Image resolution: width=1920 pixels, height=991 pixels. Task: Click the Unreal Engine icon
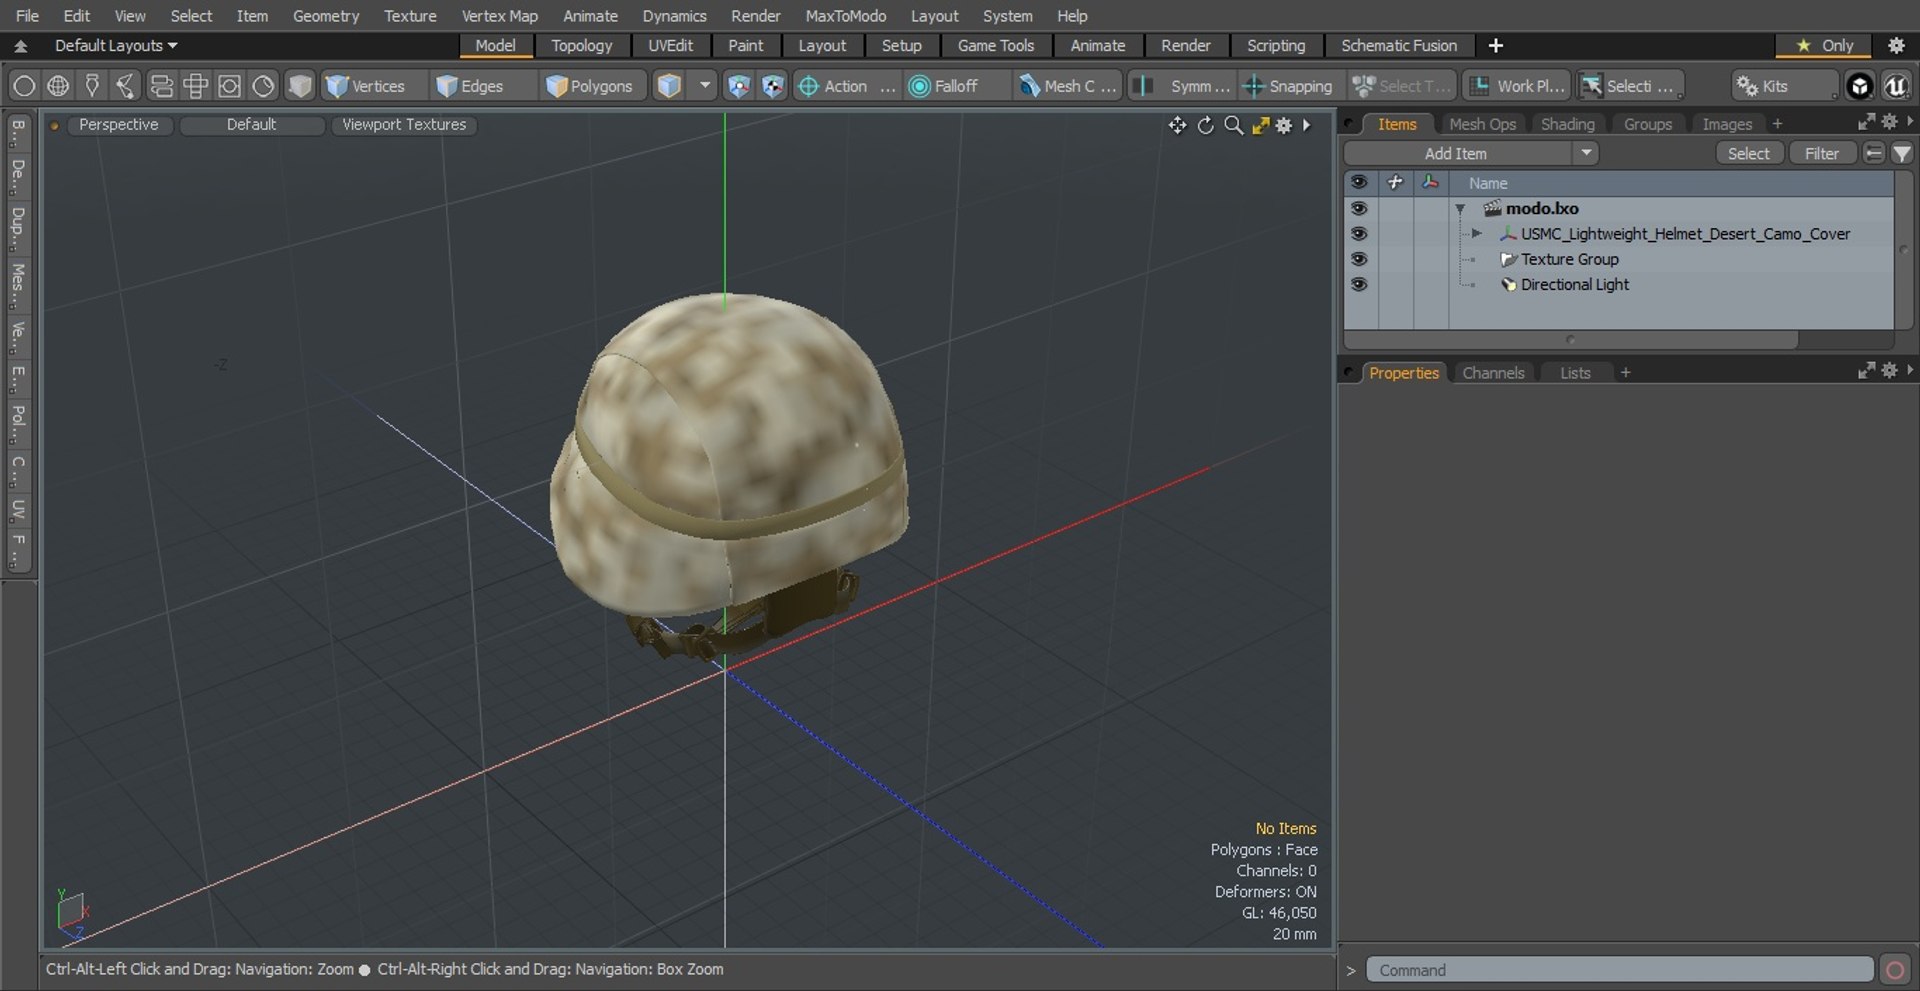[x=1896, y=86]
